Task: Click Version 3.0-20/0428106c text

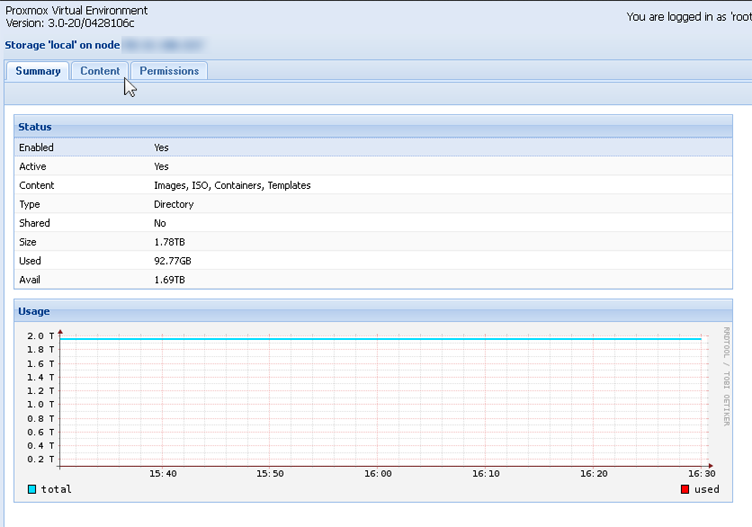Action: click(x=70, y=23)
